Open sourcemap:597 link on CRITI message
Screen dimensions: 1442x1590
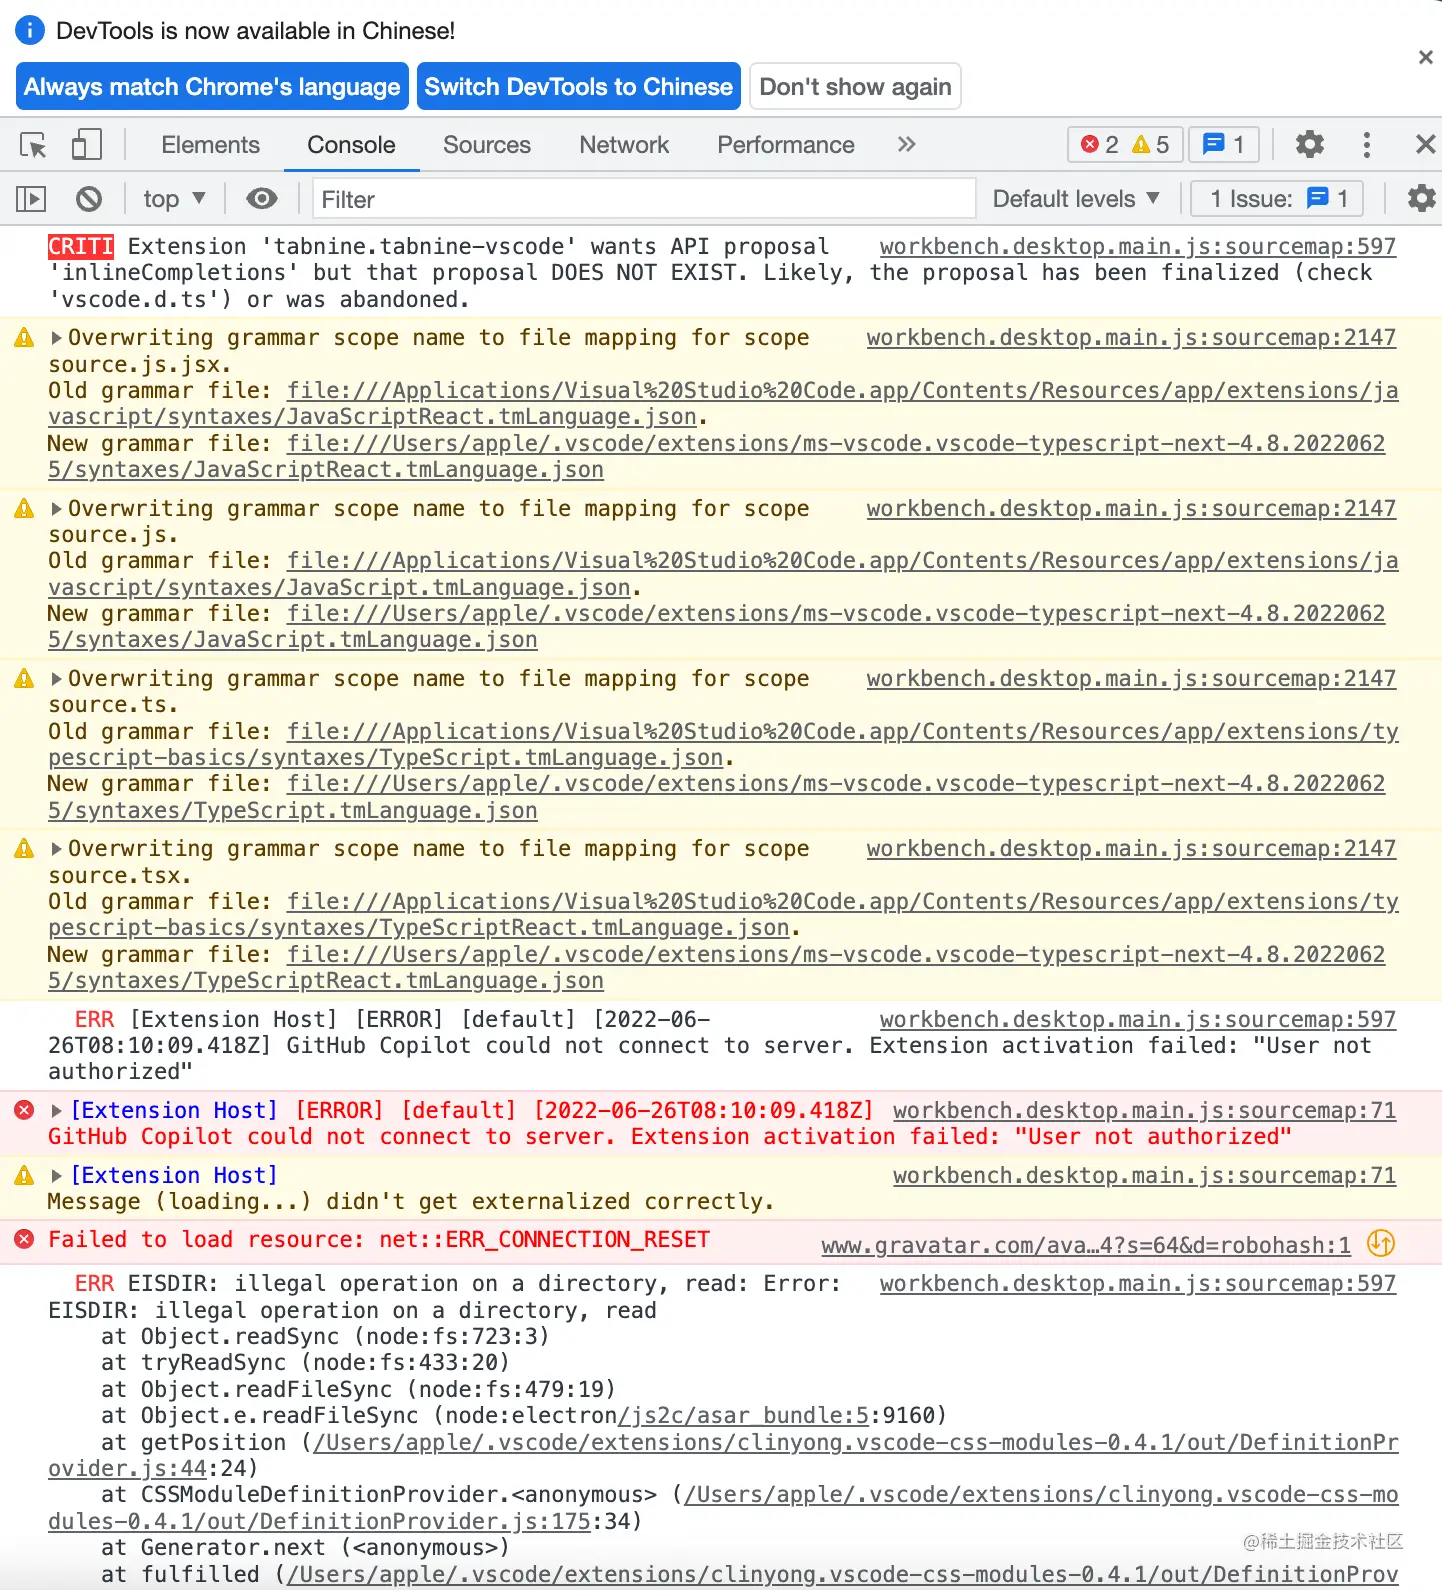1138,247
